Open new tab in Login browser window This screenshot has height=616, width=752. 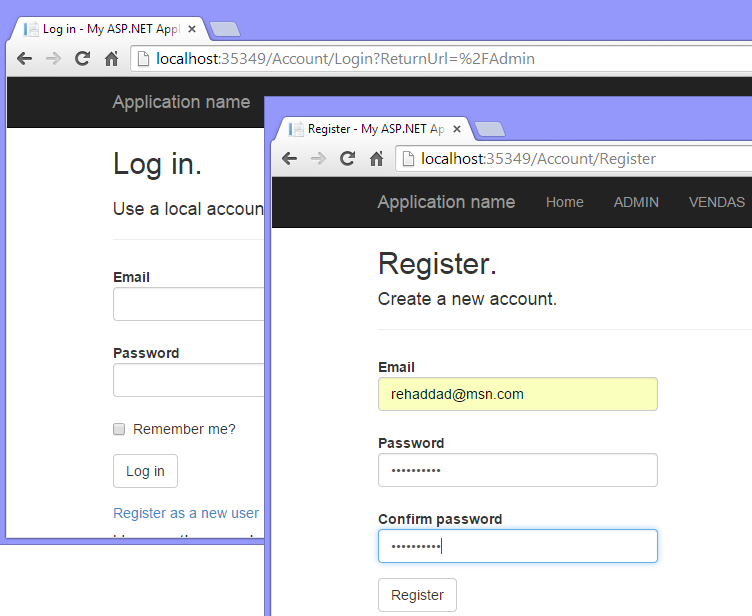pos(225,29)
